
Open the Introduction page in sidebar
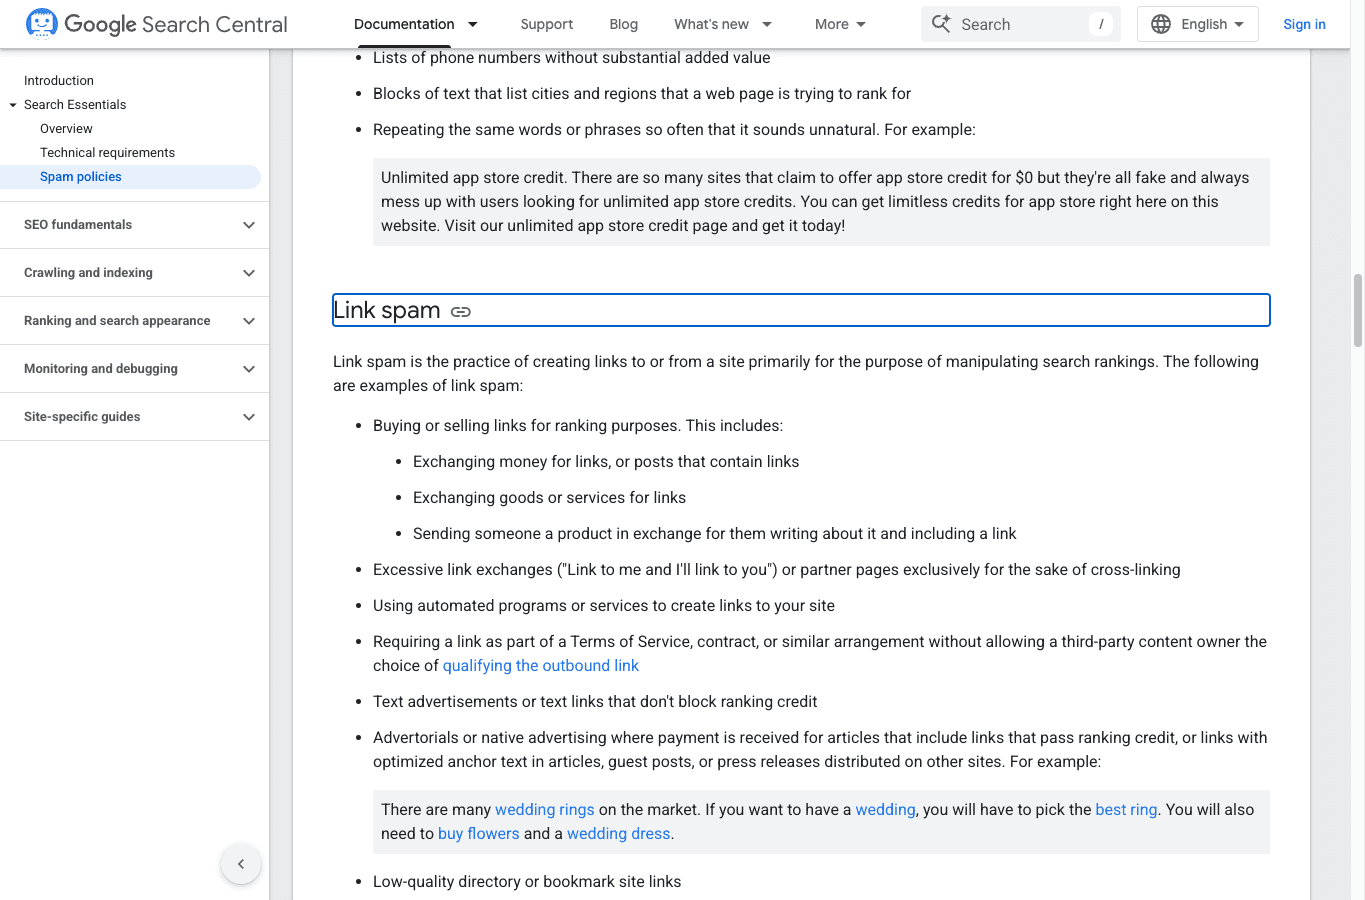(59, 81)
